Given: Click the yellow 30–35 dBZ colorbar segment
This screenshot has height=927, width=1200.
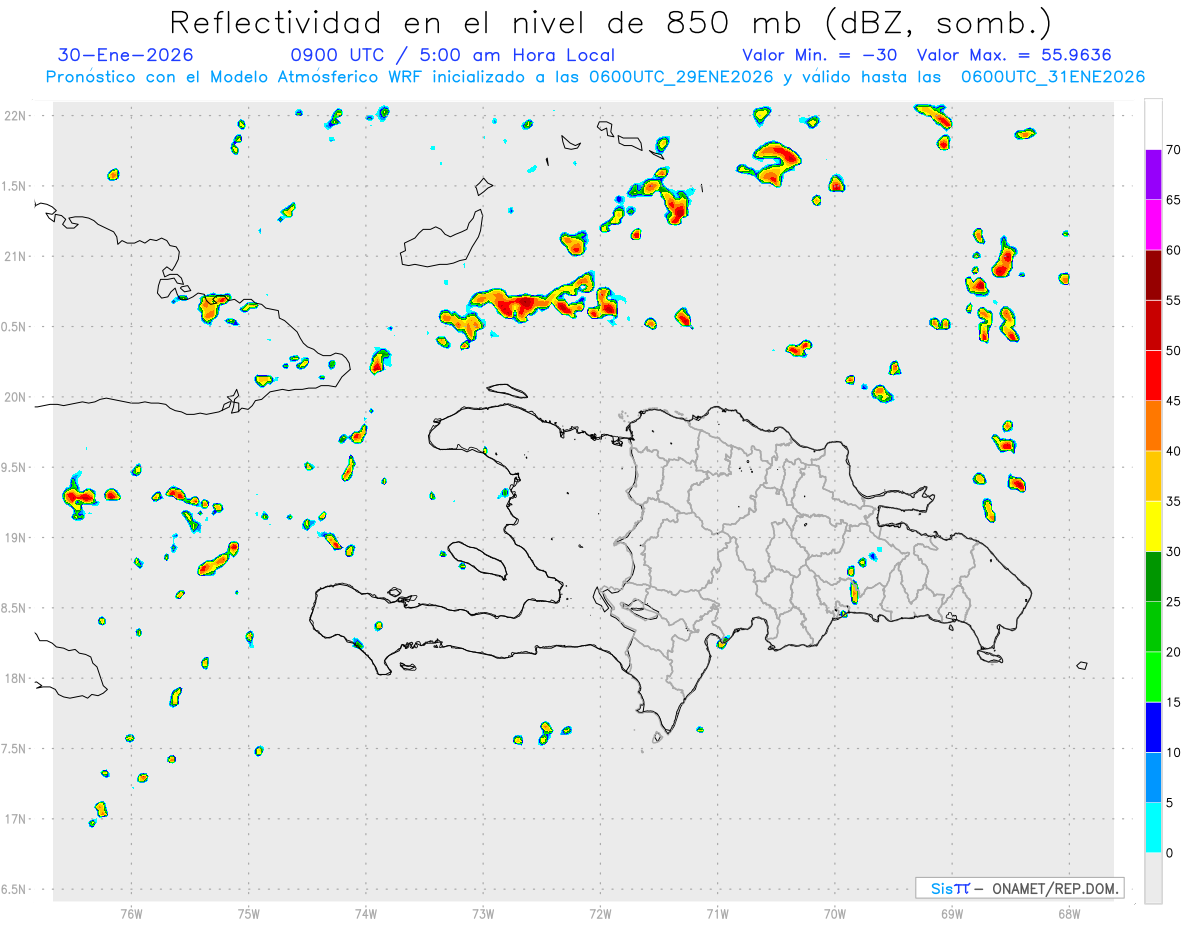Looking at the screenshot, I should pyautogui.click(x=1153, y=527).
